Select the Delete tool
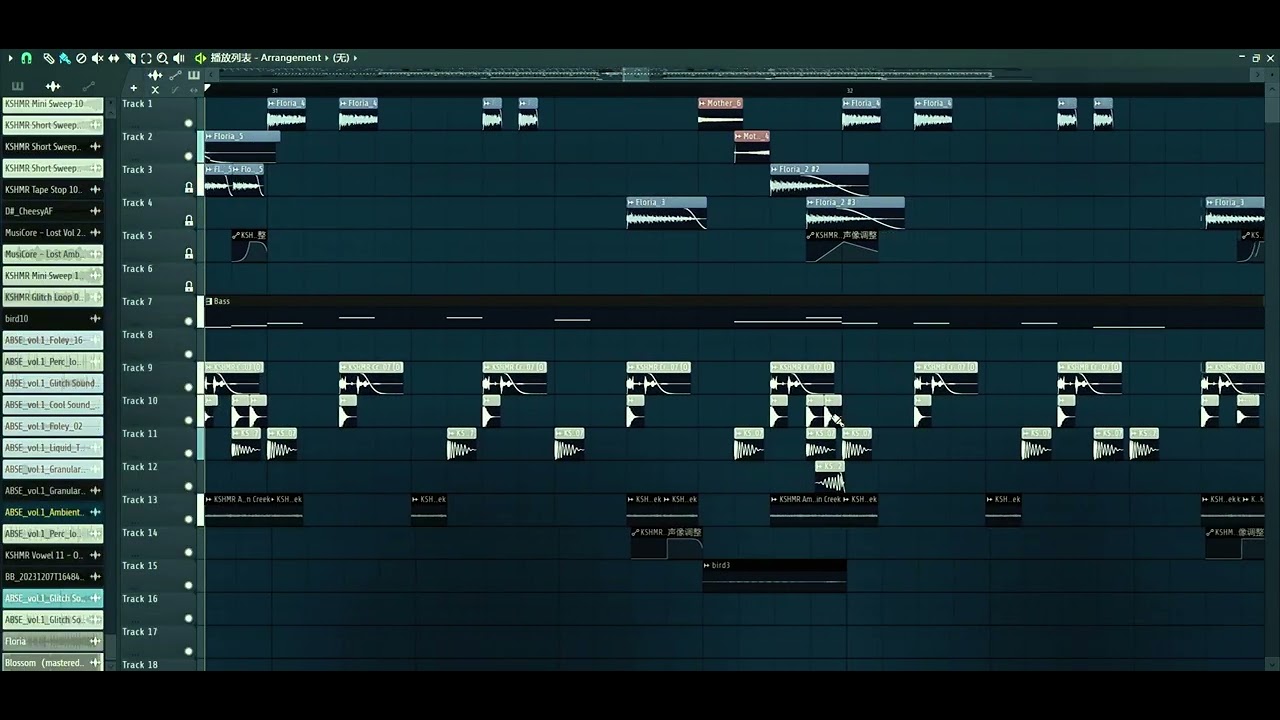Viewport: 1280px width, 720px height. pos(81,58)
